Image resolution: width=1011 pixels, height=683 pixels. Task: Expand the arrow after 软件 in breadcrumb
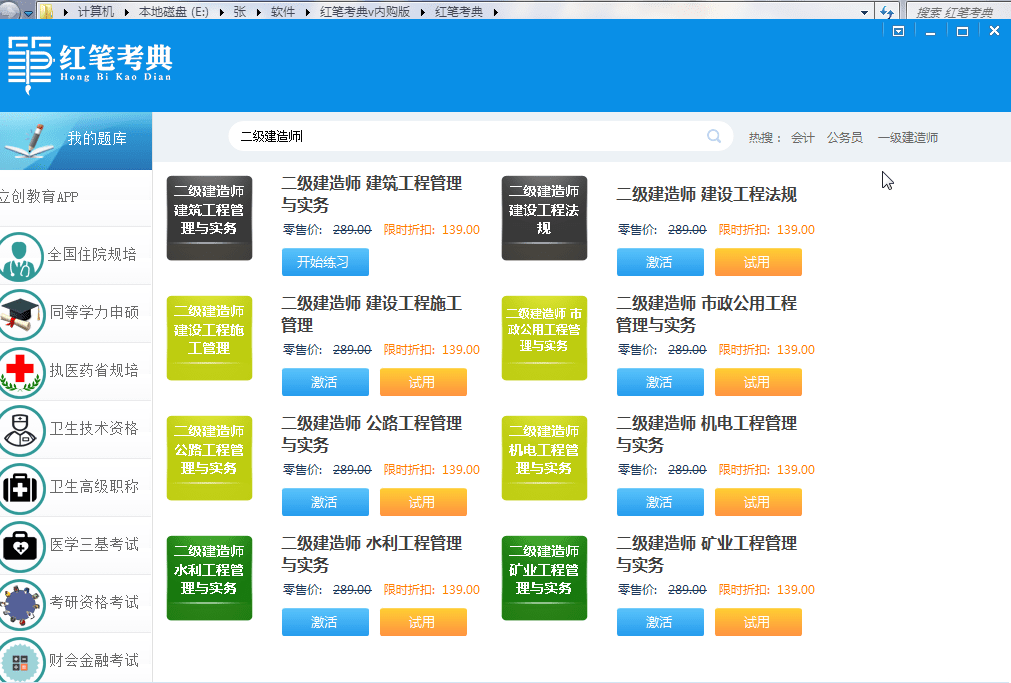coord(307,12)
